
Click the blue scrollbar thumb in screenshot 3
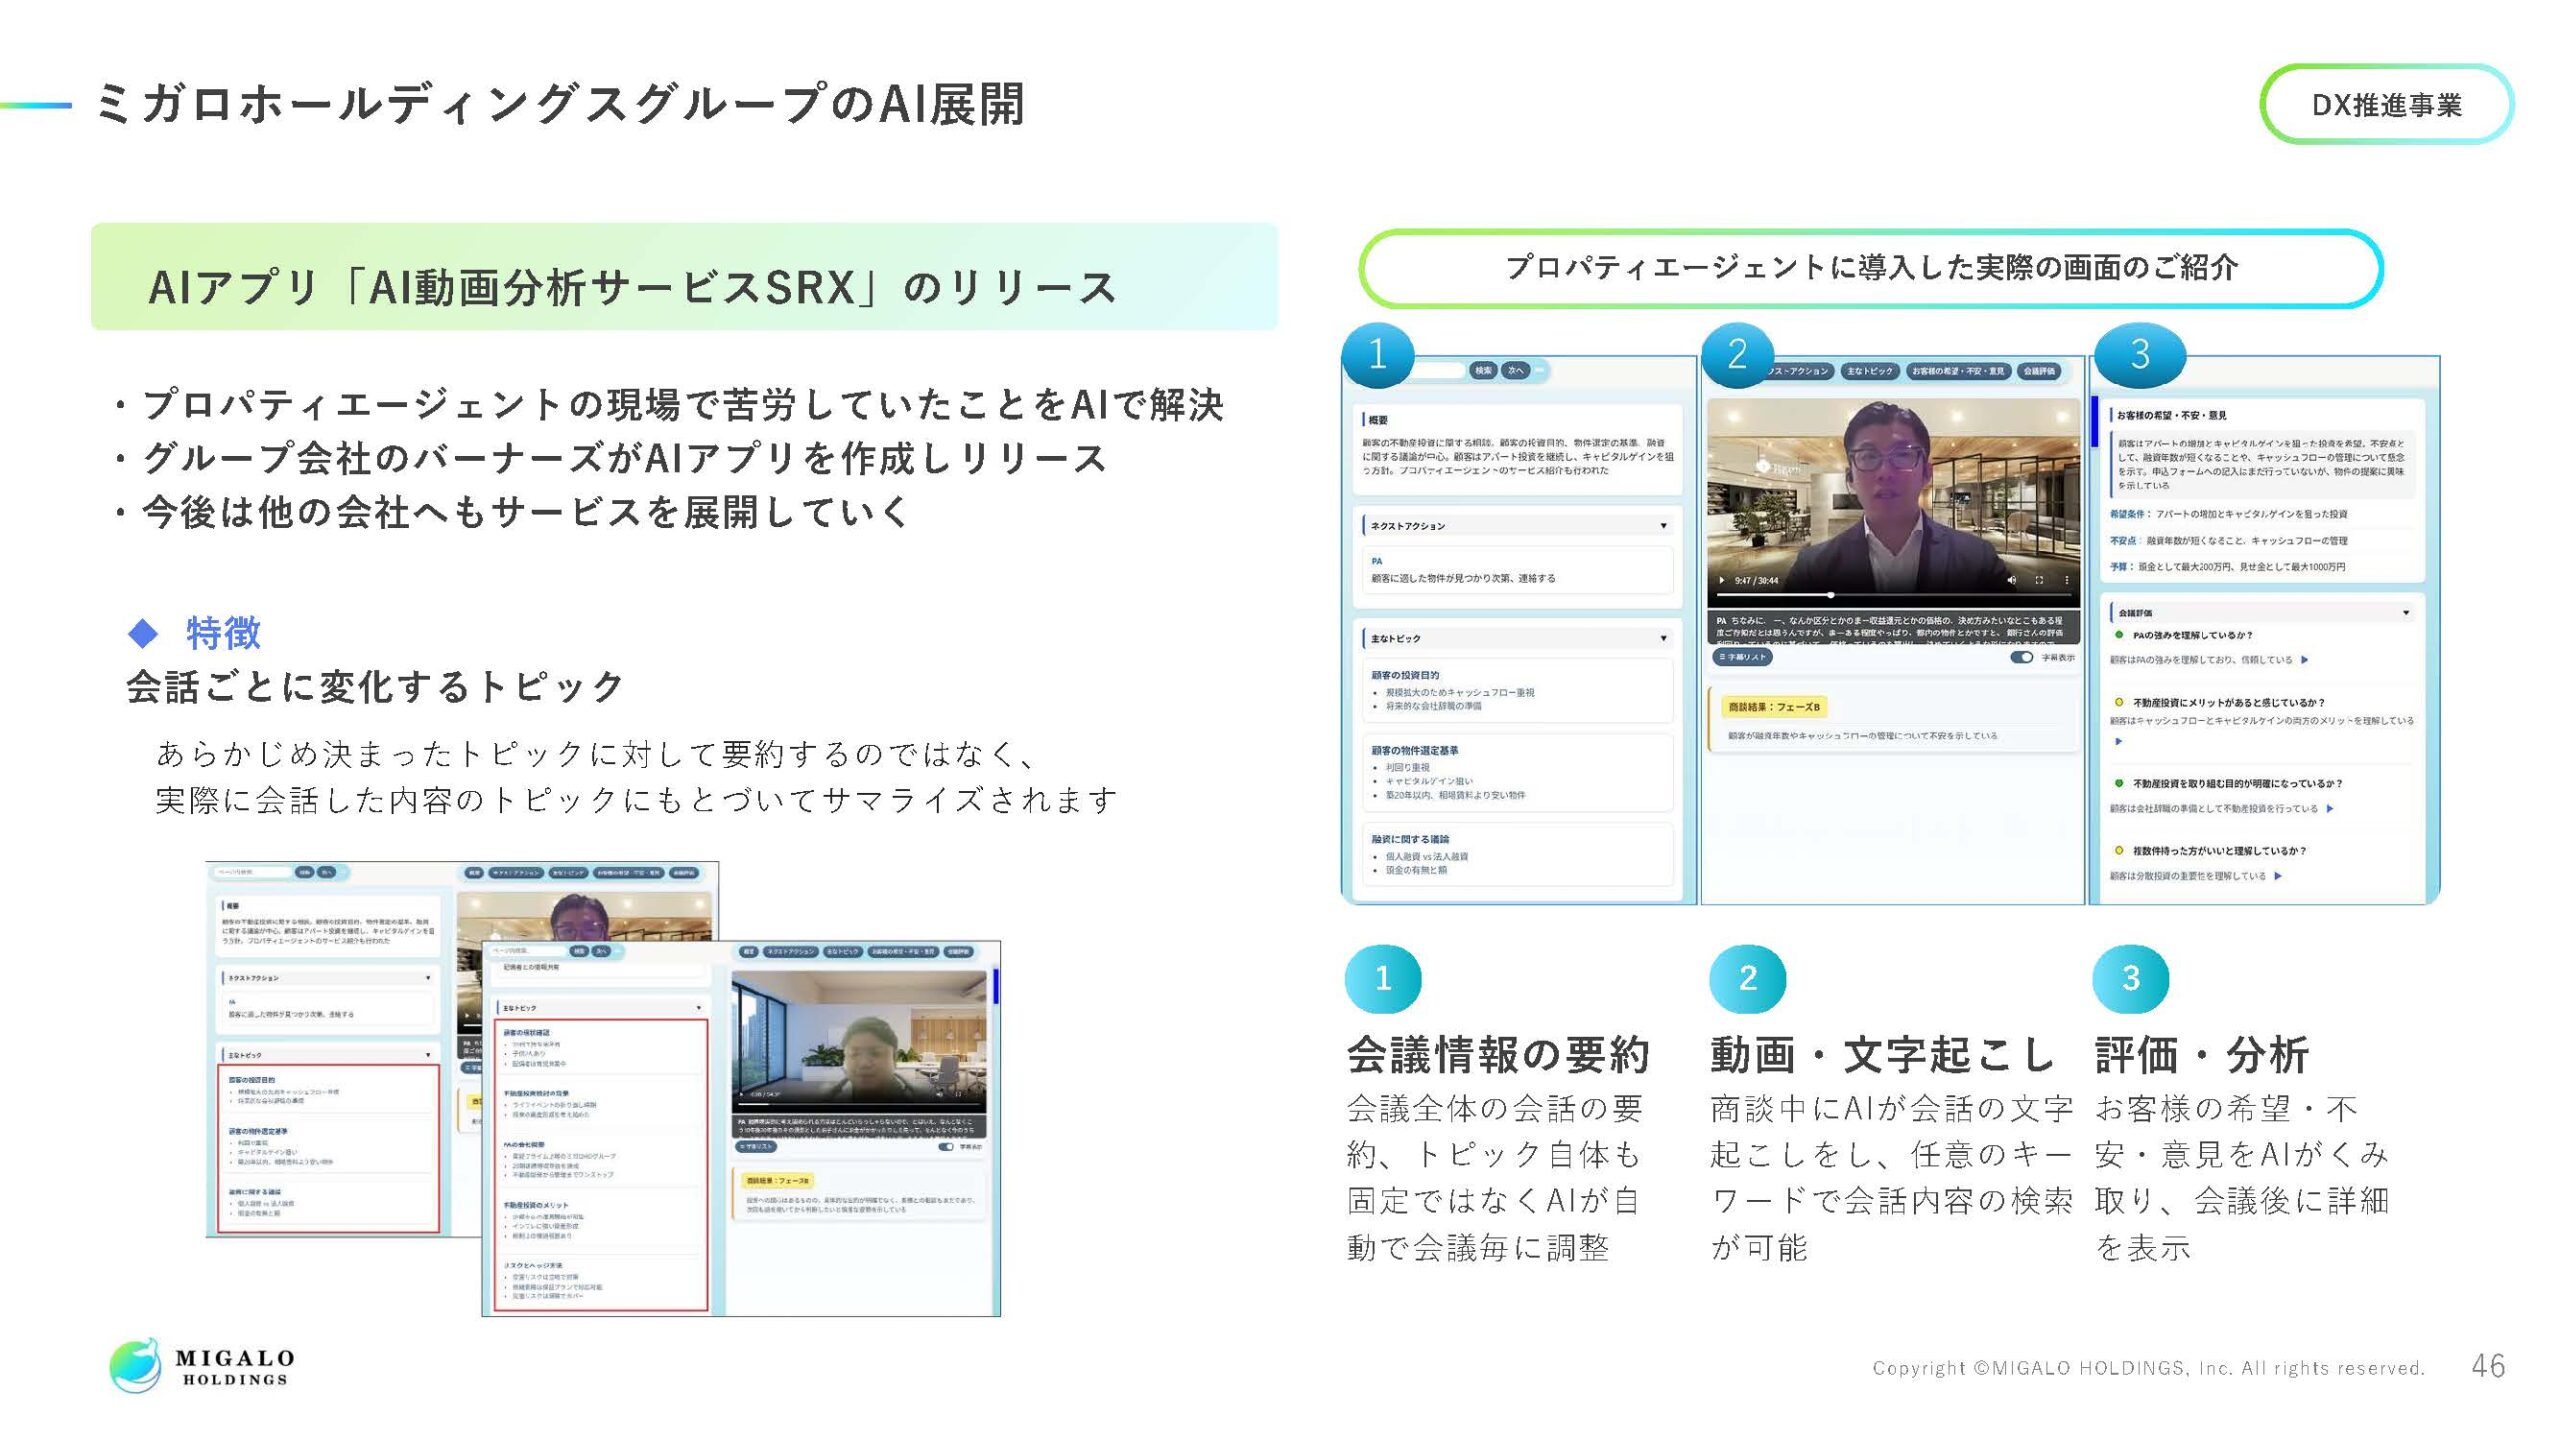tap(2094, 421)
